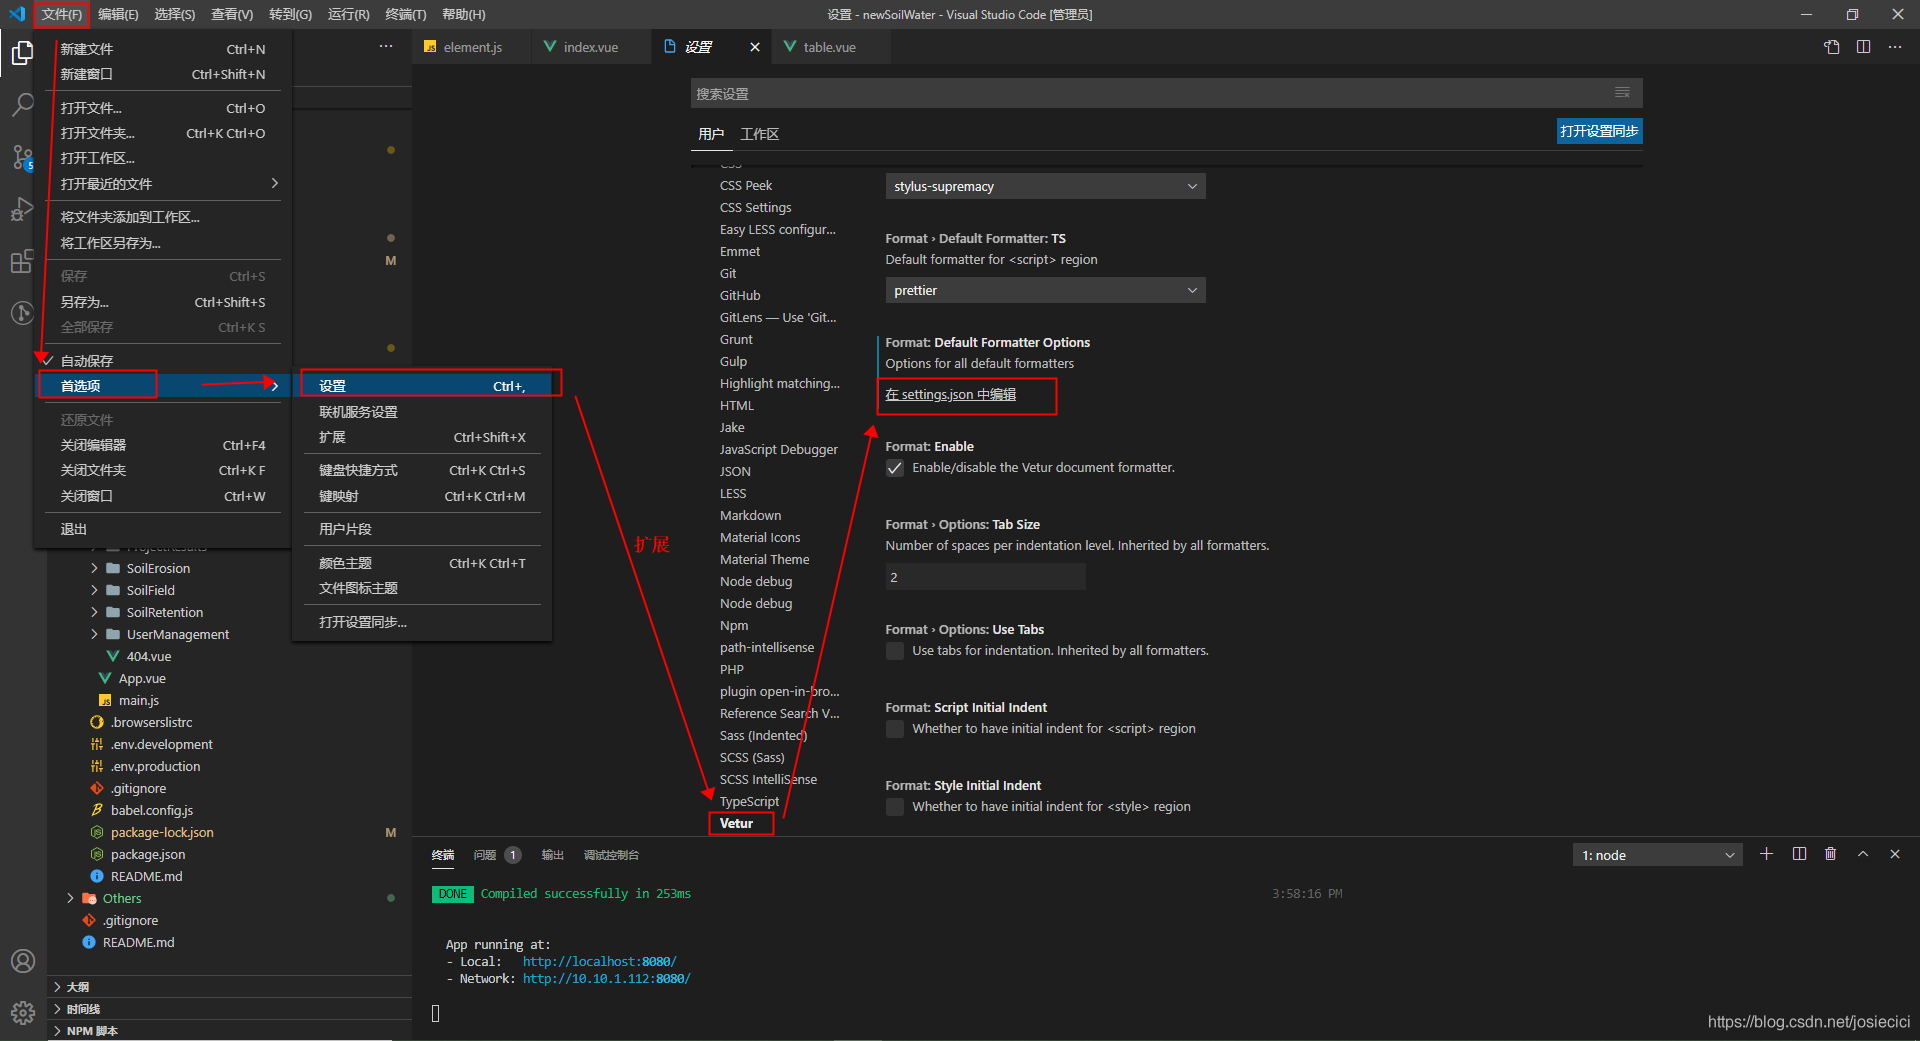1920x1041 pixels.
Task: Select TypeScript in settings extensions list
Action: (x=749, y=801)
